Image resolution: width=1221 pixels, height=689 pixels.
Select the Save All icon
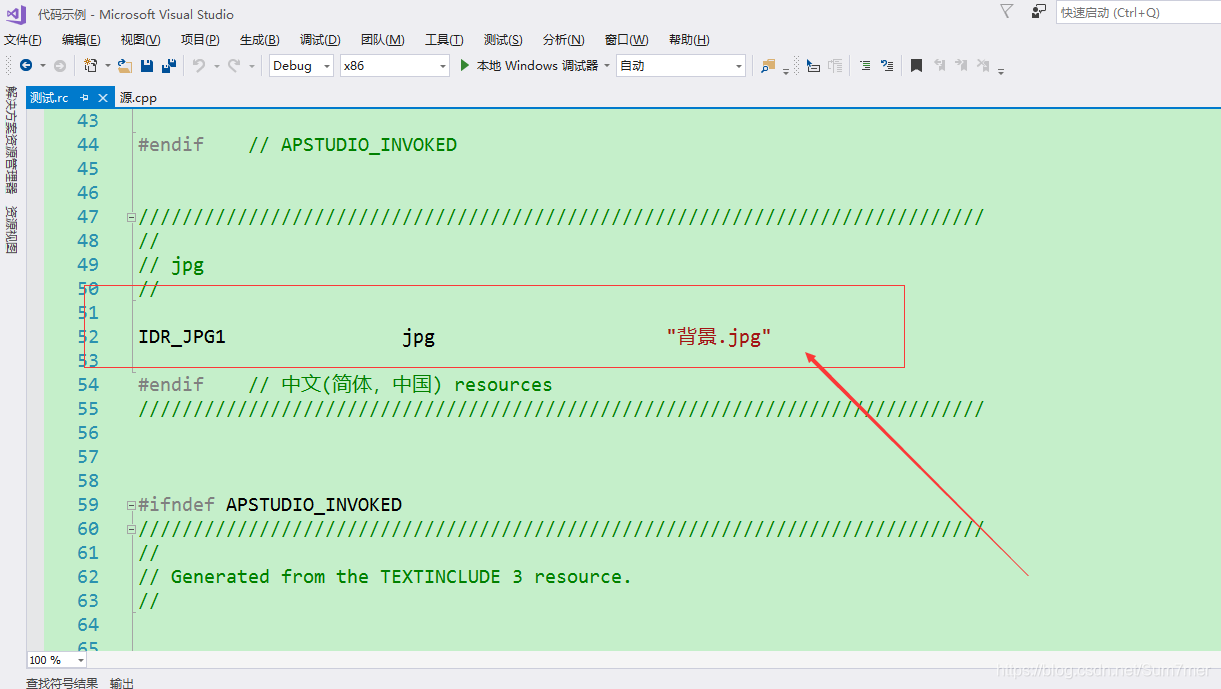(167, 65)
